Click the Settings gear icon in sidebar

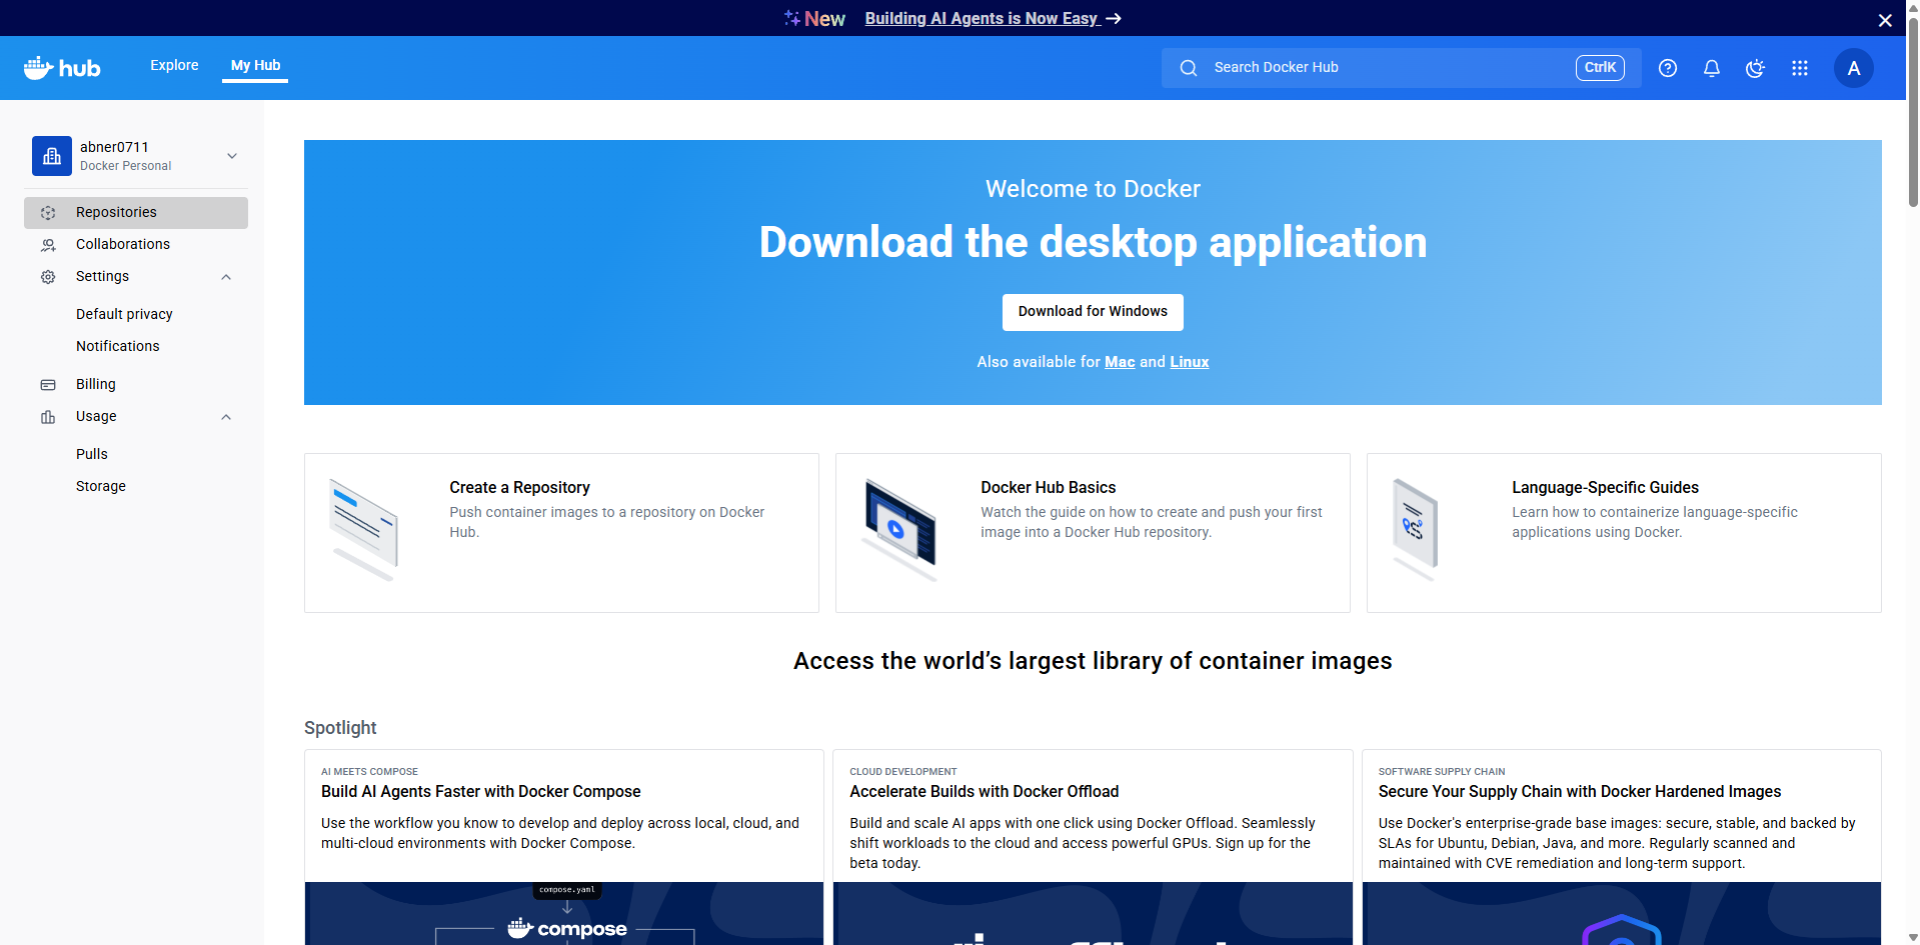pyautogui.click(x=48, y=277)
